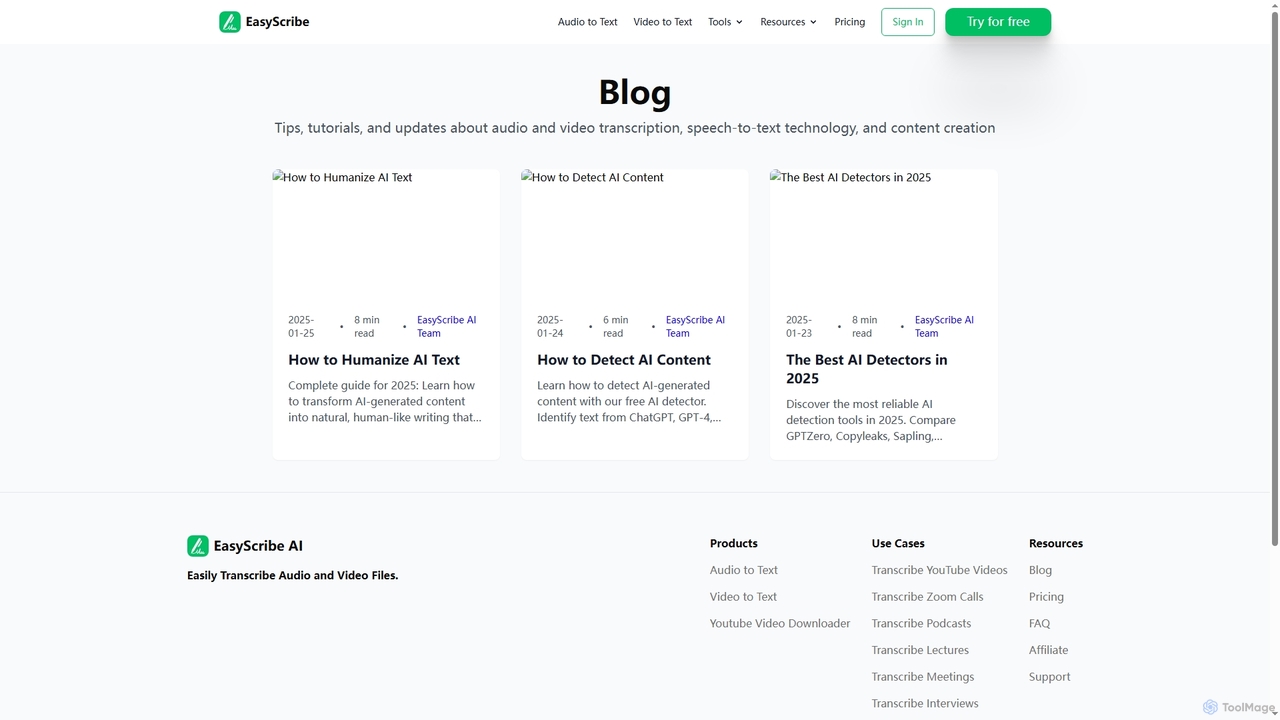This screenshot has width=1280, height=720.
Task: Expand the Tools dropdown menu
Action: (x=725, y=22)
